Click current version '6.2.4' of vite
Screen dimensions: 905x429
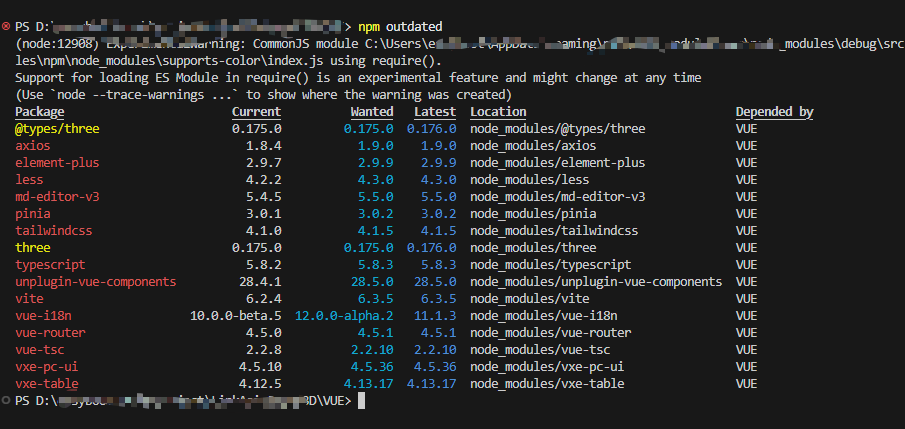pos(264,299)
